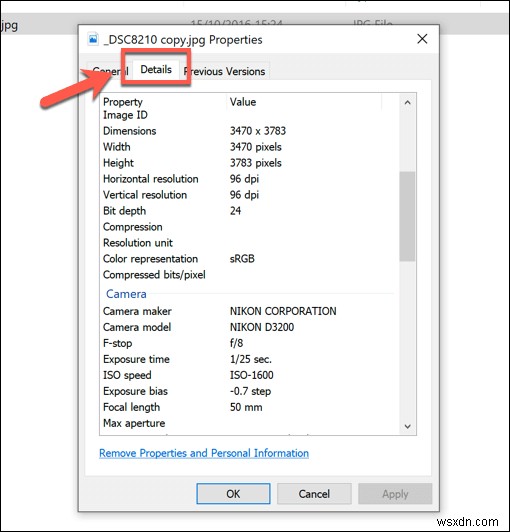The width and height of the screenshot is (510, 532).
Task: Select Vertical resolution value 96 dpi
Action: point(244,195)
